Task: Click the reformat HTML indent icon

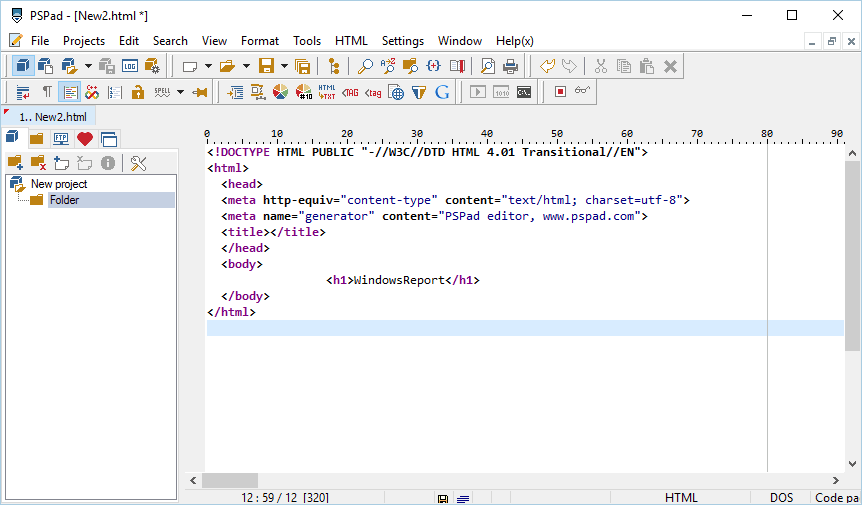Action: [x=235, y=92]
